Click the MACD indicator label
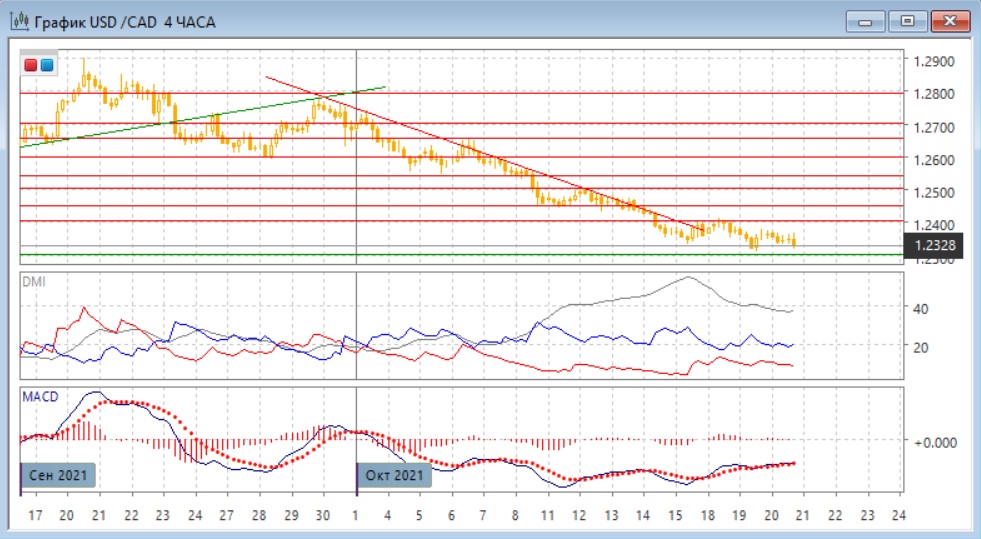Screen dimensions: 981x539 pos(40,396)
